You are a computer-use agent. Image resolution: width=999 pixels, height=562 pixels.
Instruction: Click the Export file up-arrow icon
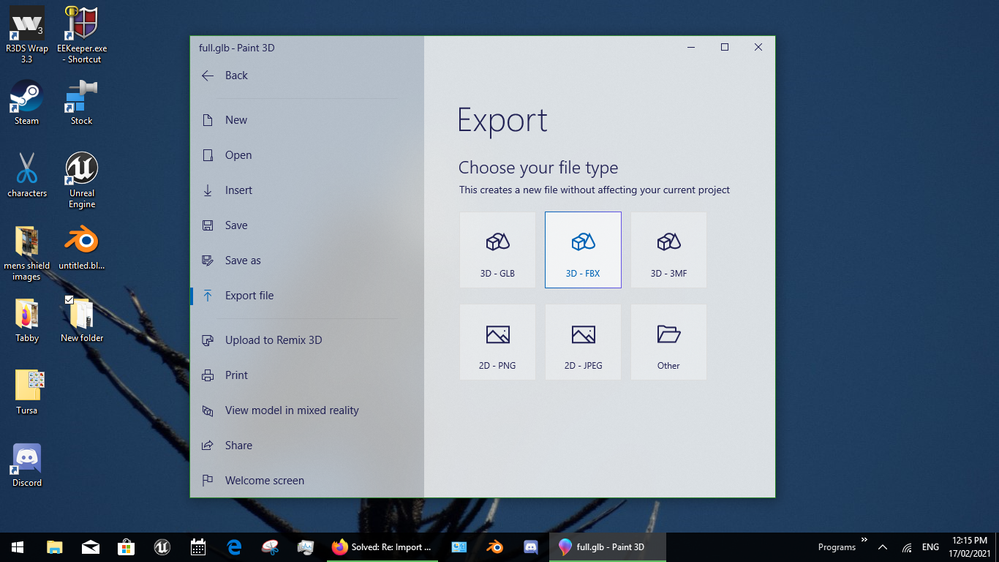pos(208,295)
